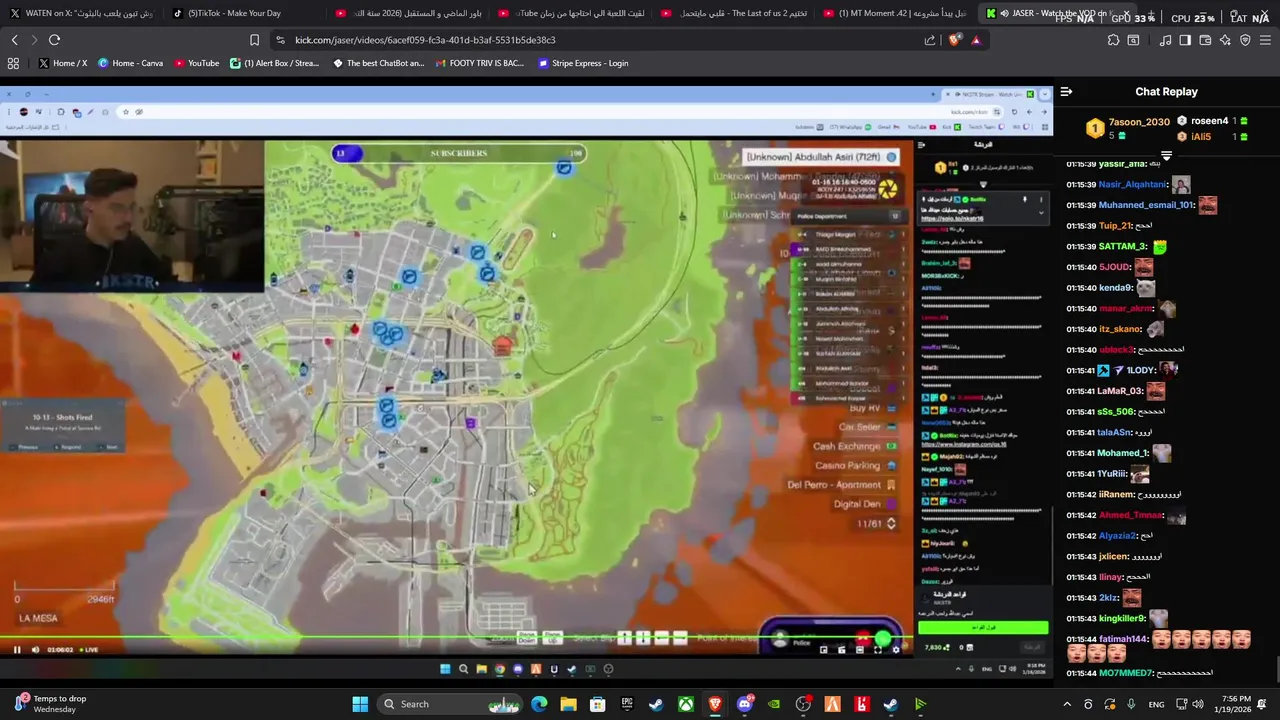Viewport: 1280px width, 720px height.
Task: Reload the current Kick page
Action: coord(54,40)
